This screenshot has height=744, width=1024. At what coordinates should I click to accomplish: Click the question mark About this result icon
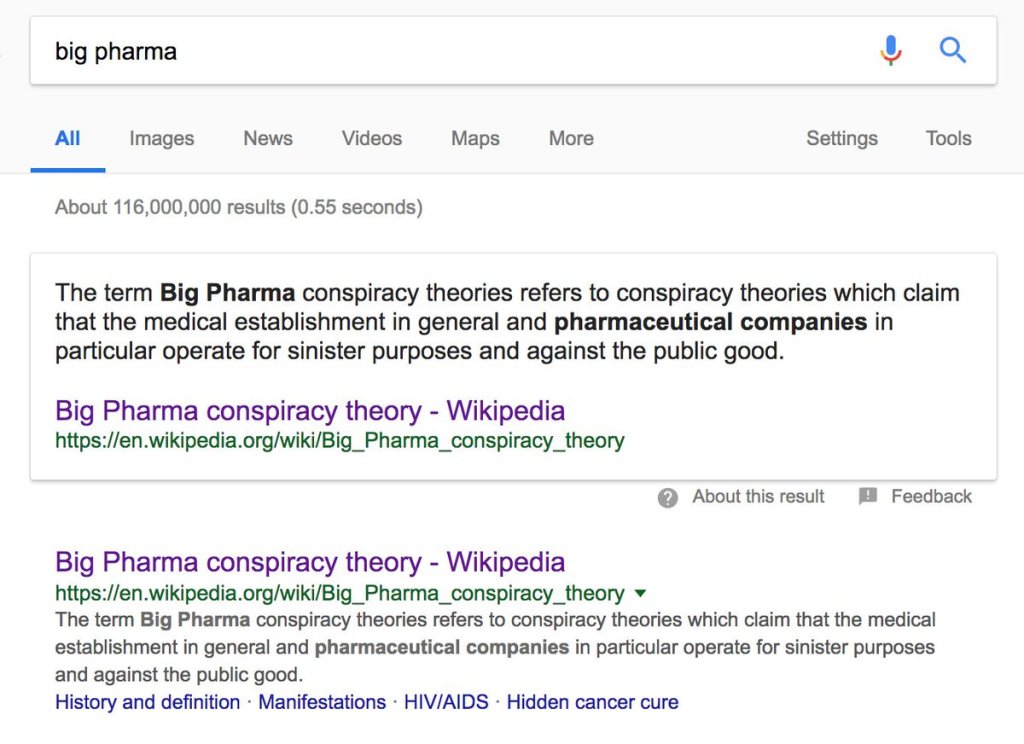coord(668,497)
